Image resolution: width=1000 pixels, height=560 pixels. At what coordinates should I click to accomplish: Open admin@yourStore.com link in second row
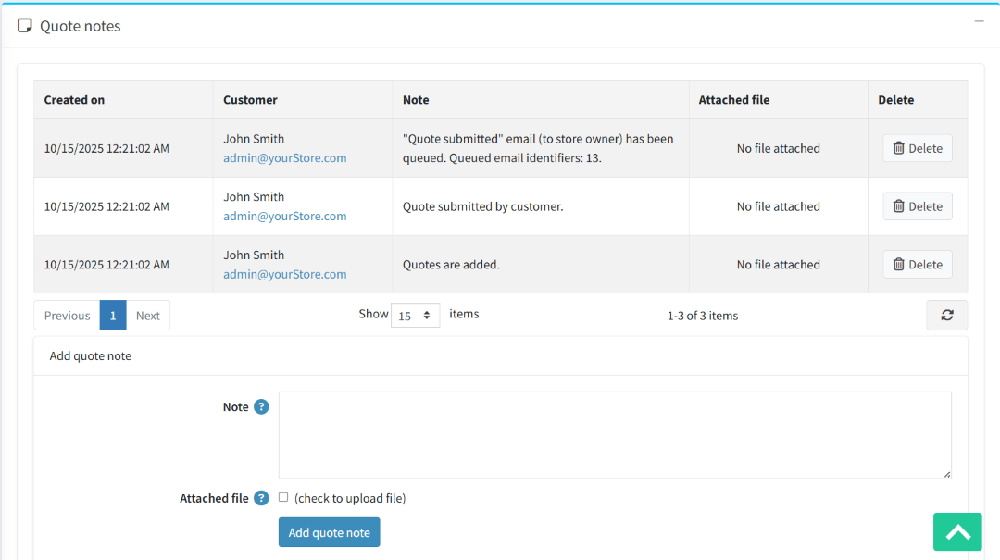(284, 216)
